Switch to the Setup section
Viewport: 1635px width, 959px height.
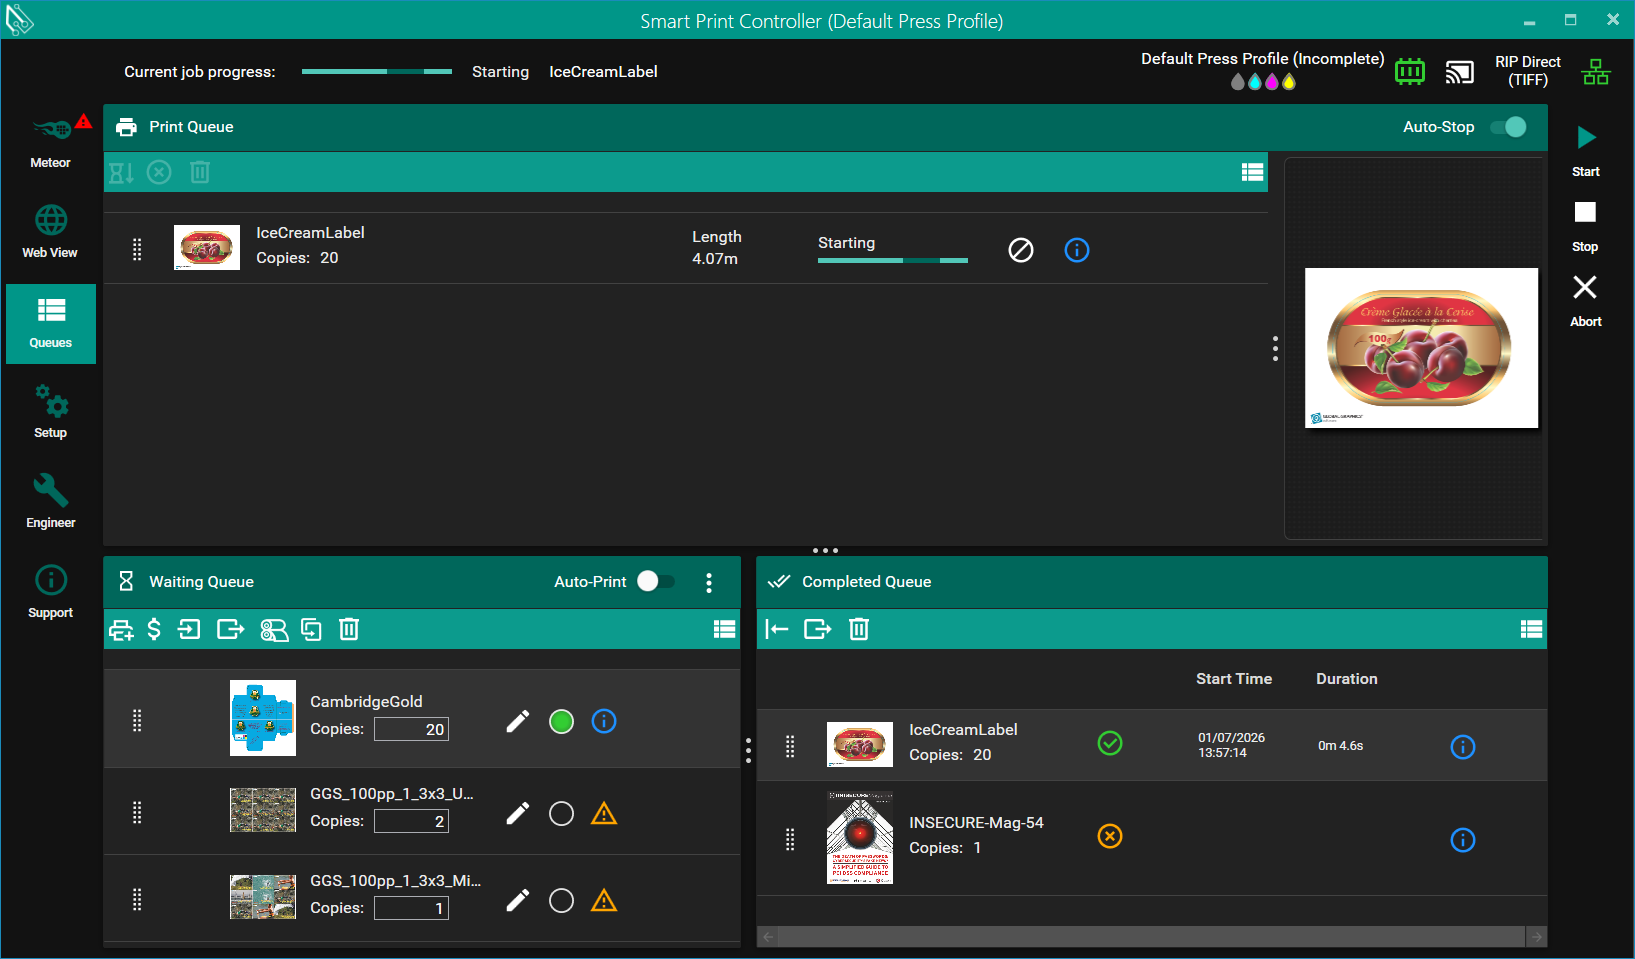[x=51, y=412]
